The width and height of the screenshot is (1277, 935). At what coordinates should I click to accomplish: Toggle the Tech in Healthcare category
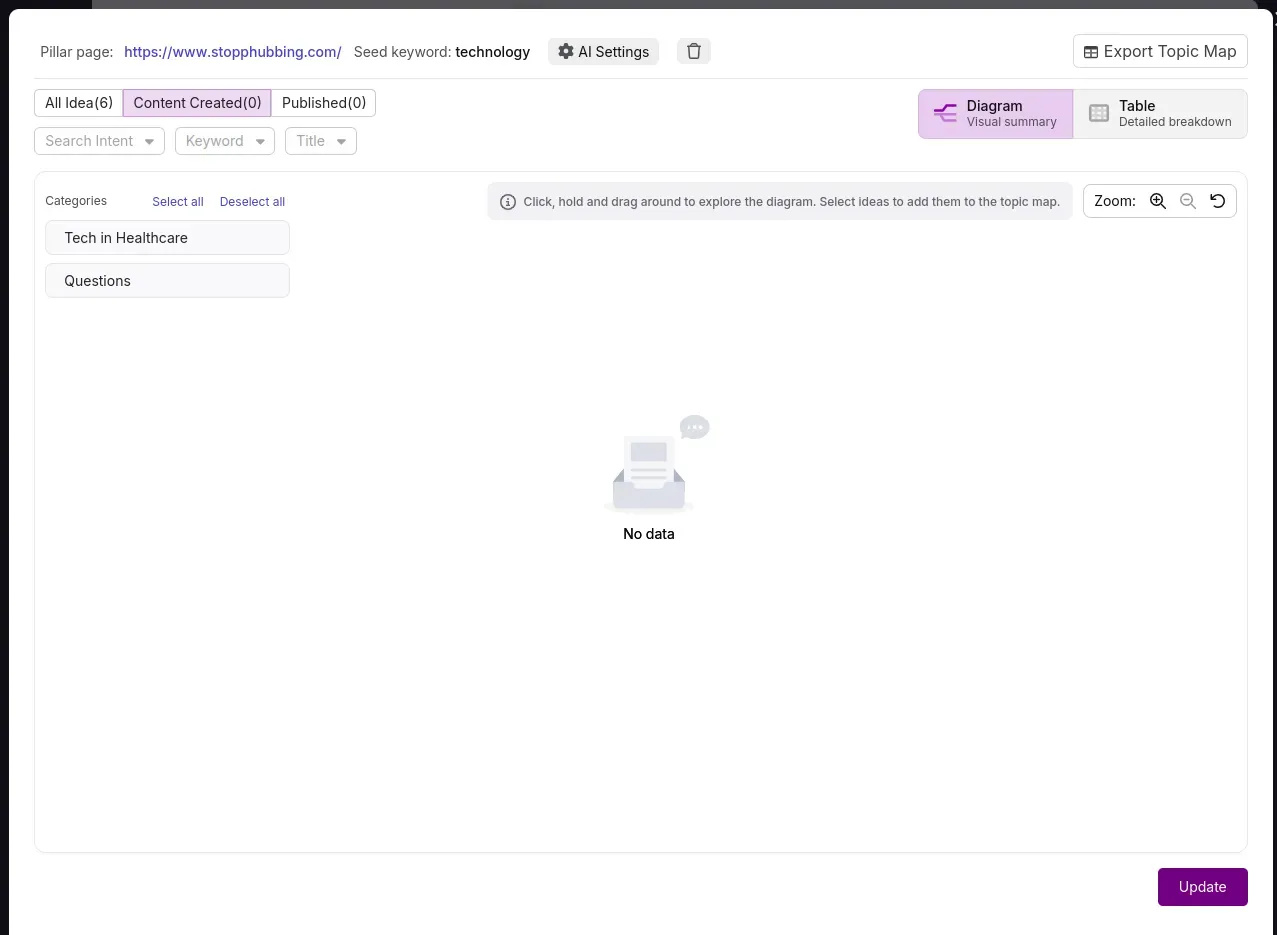pyautogui.click(x=167, y=238)
